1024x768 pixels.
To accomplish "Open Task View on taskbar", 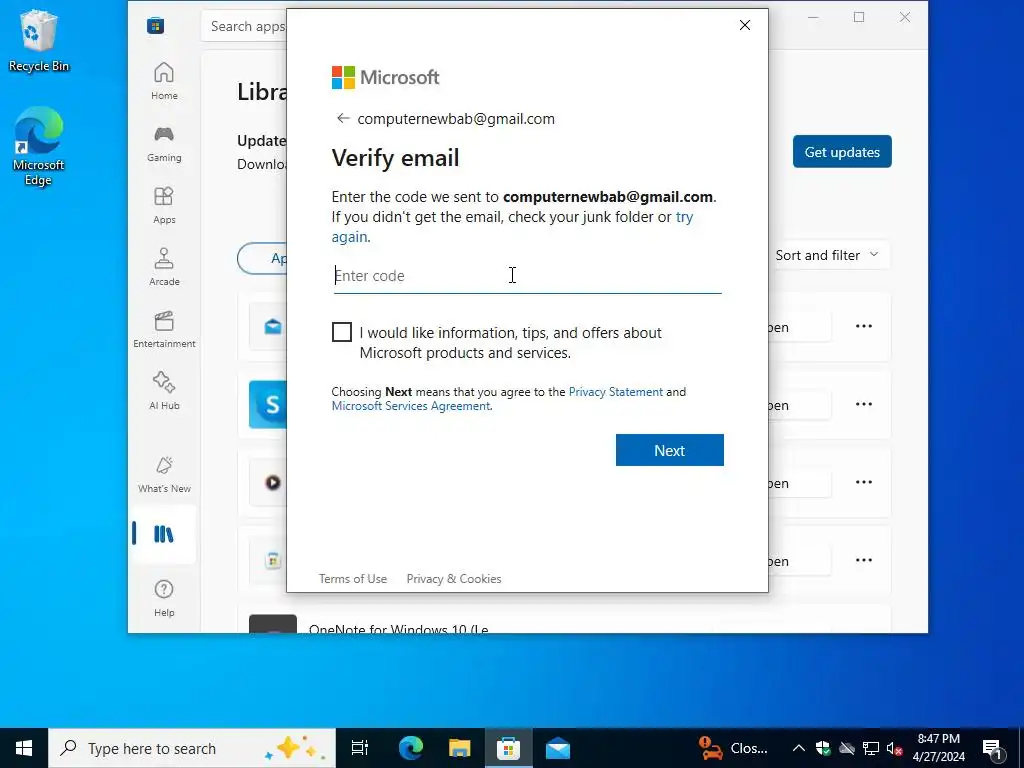I will 360,748.
